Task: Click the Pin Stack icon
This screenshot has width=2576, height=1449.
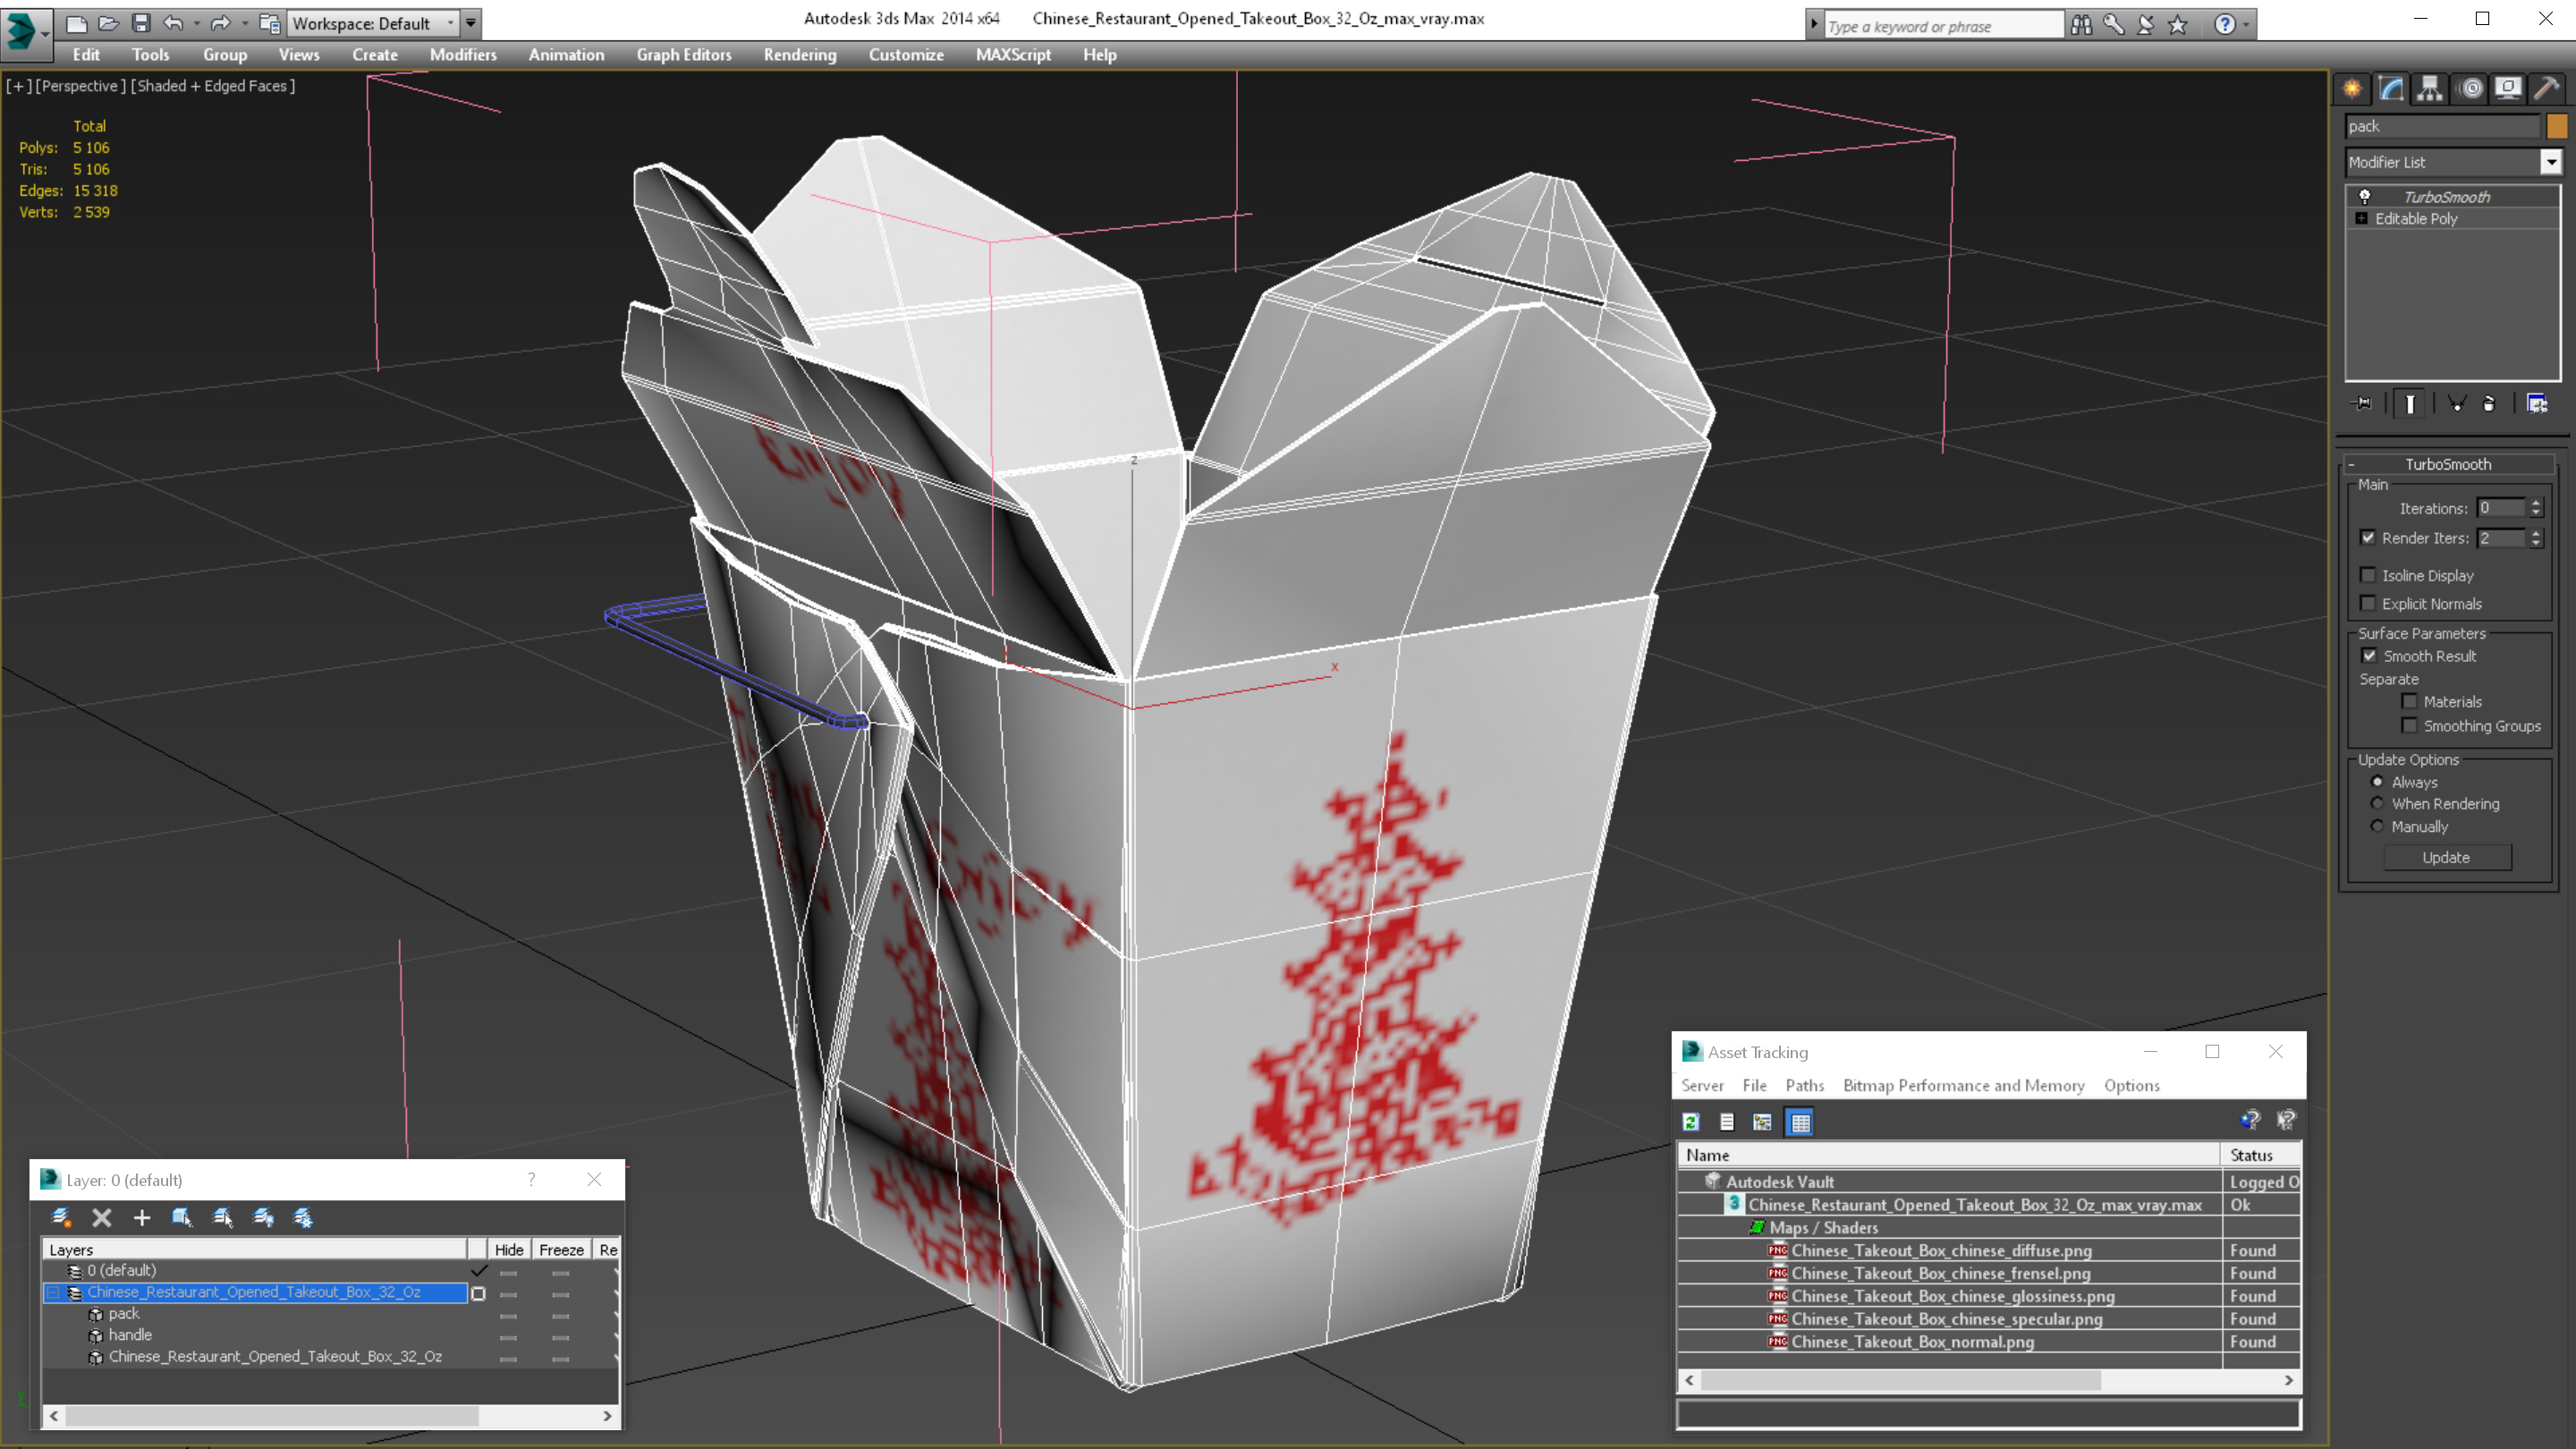Action: click(x=2362, y=403)
